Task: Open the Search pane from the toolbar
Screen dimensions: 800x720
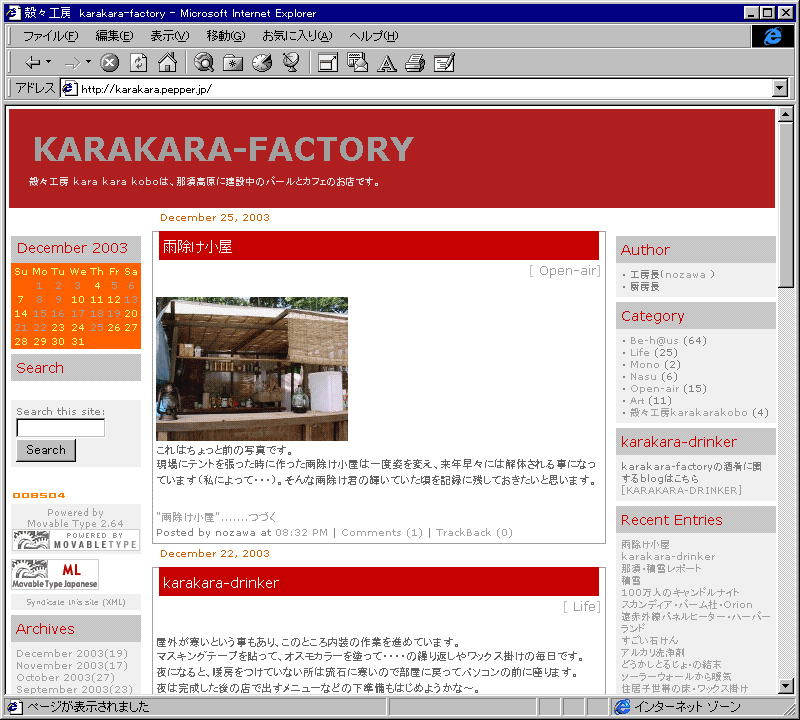Action: pos(204,63)
